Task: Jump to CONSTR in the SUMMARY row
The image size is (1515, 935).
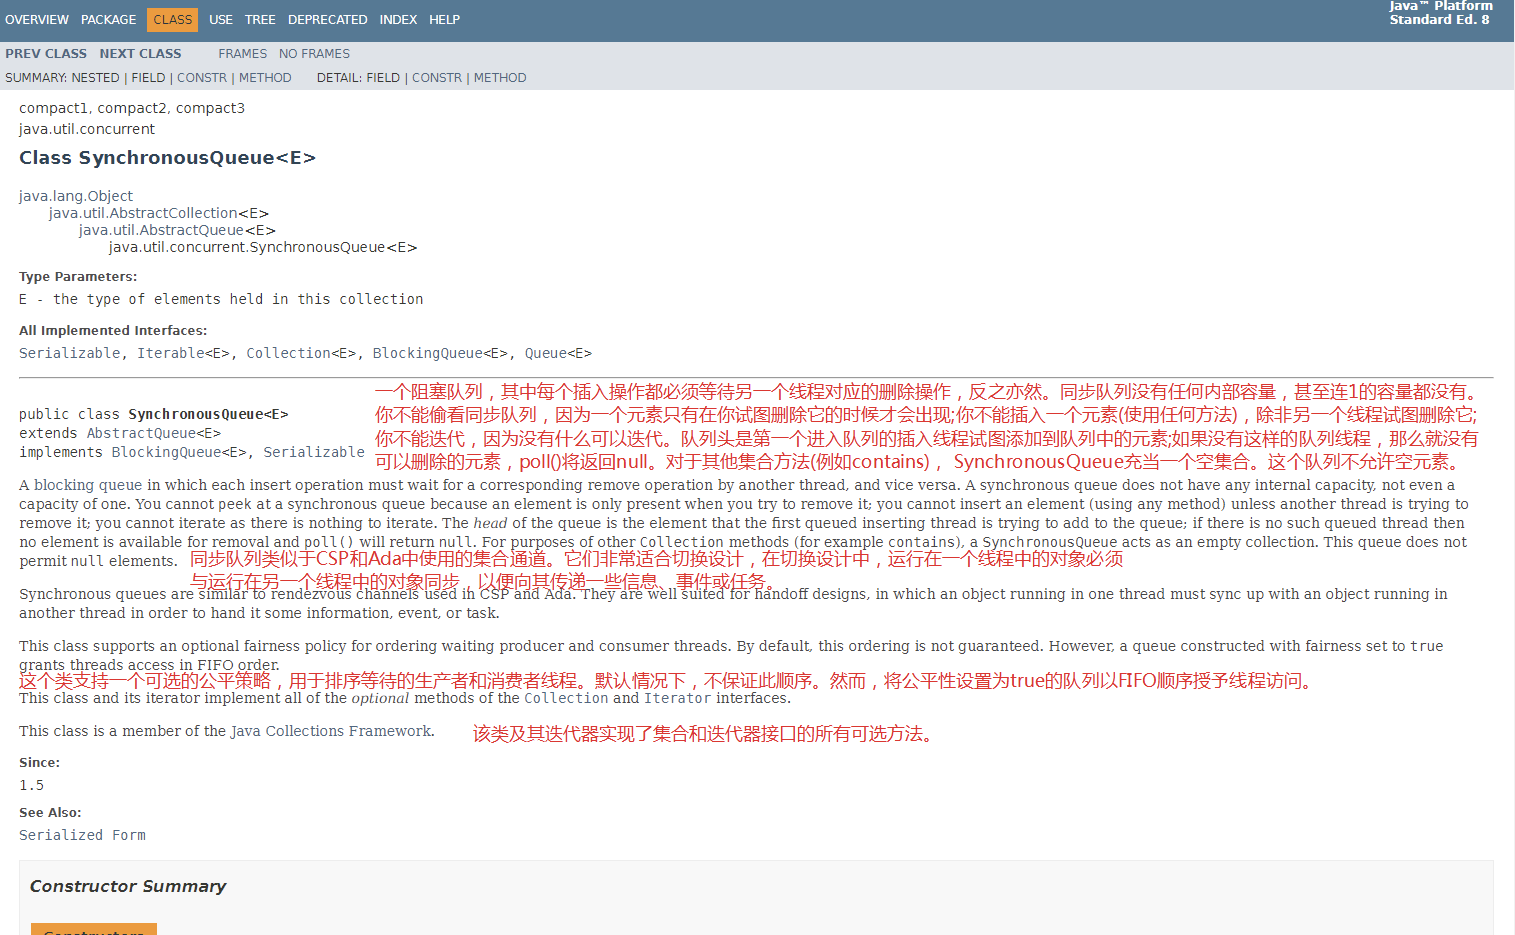Action: coord(202,78)
